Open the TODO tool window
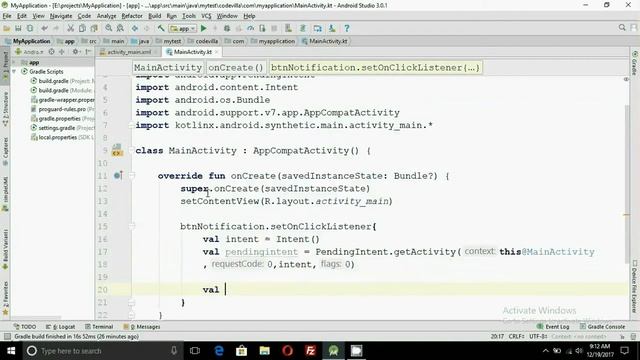The width and height of the screenshot is (640, 360). [x=24, y=327]
